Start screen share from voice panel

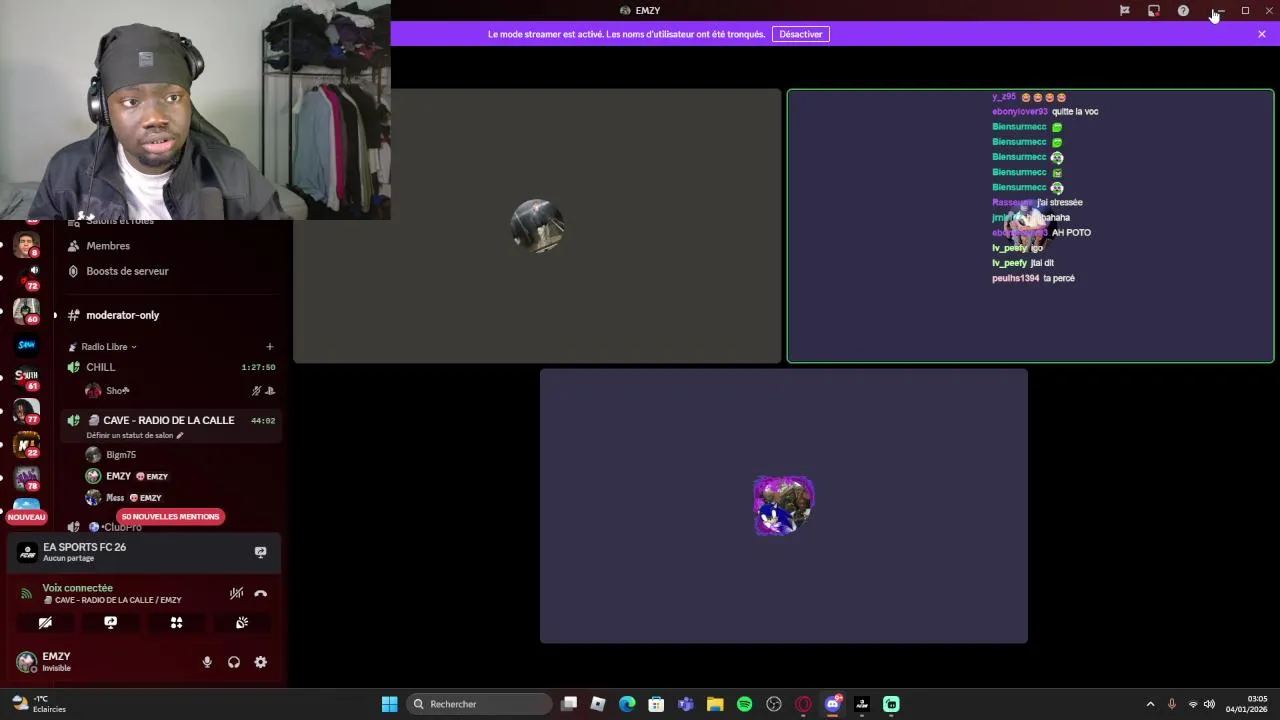pyautogui.click(x=110, y=622)
